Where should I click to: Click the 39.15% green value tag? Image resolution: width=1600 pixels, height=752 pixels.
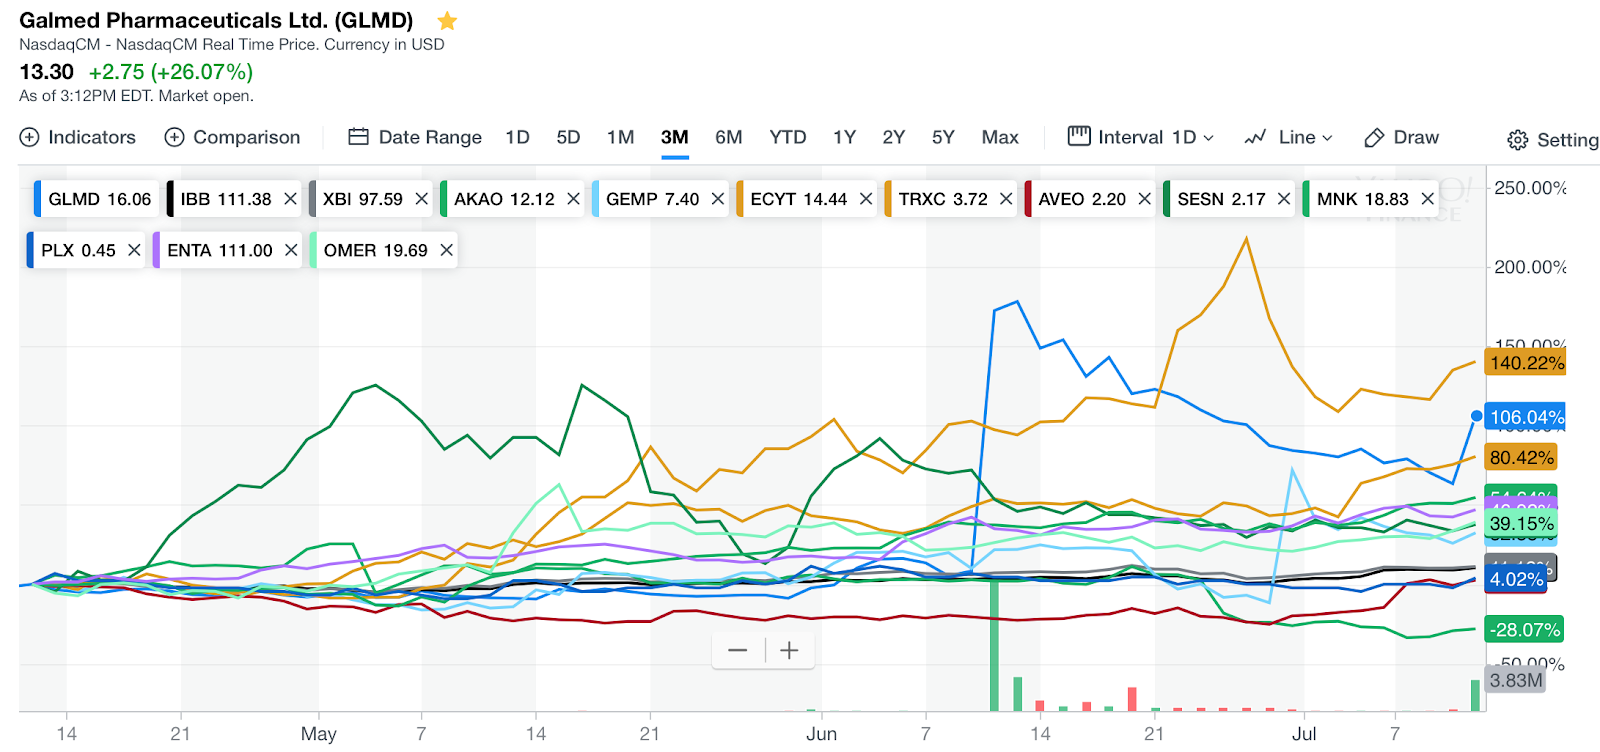[1521, 524]
